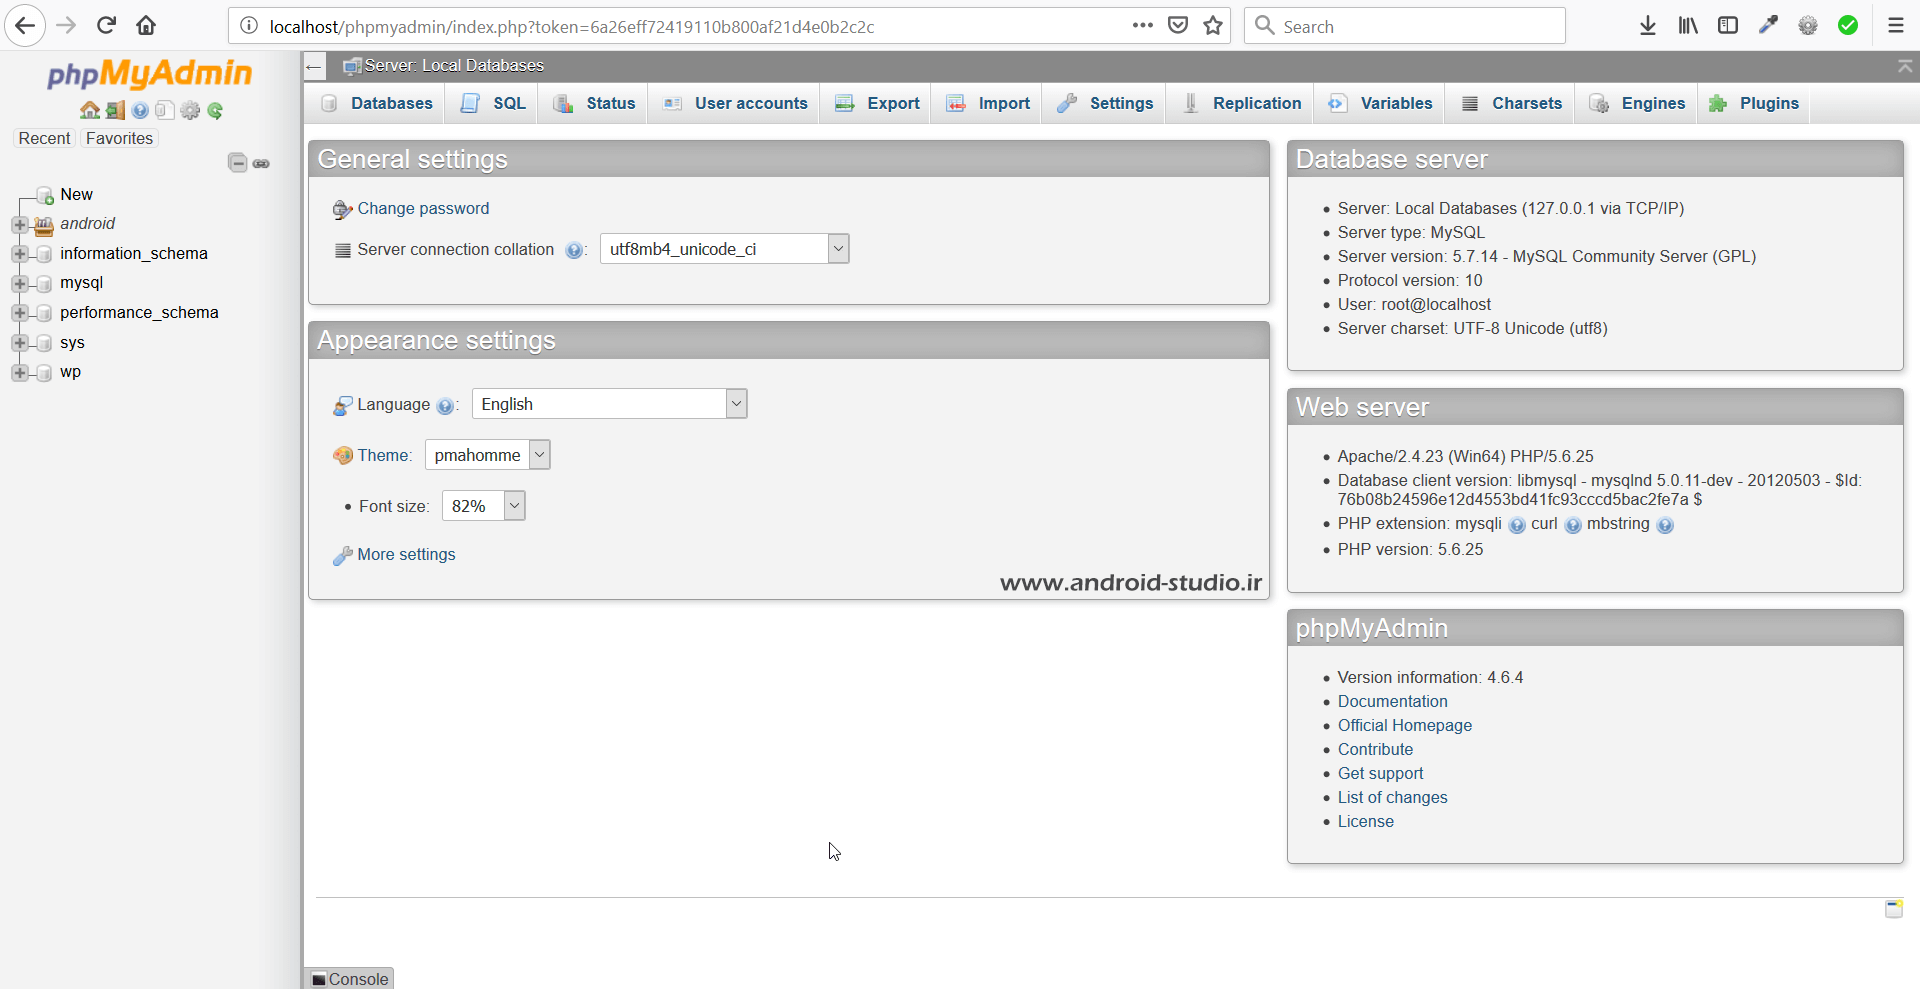This screenshot has height=989, width=1920.
Task: Open the Plugins tab
Action: point(1754,103)
